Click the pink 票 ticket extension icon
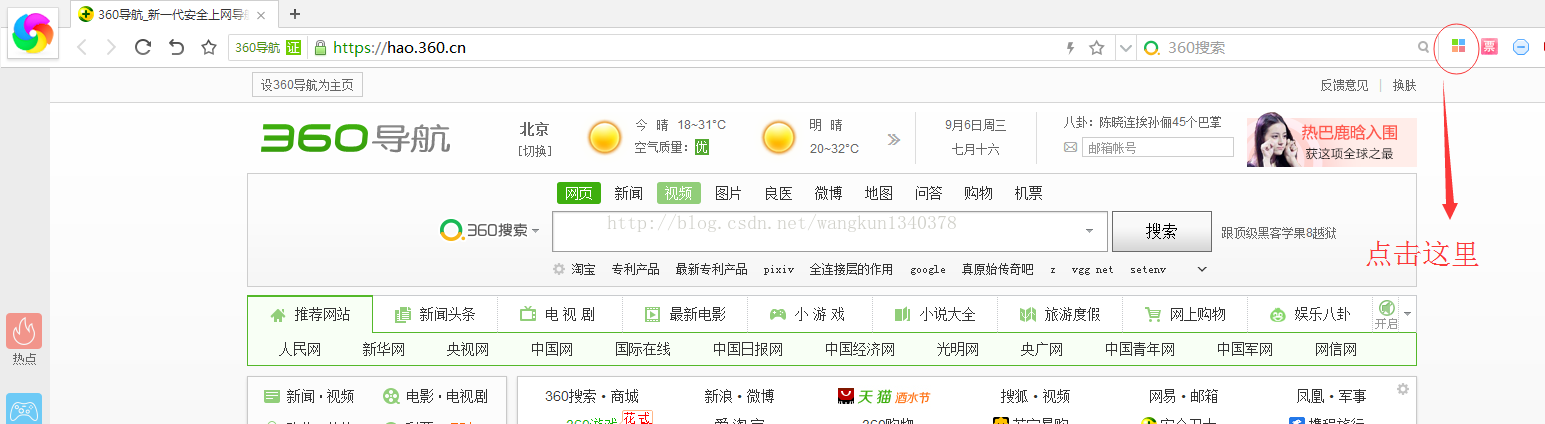 (x=1490, y=47)
